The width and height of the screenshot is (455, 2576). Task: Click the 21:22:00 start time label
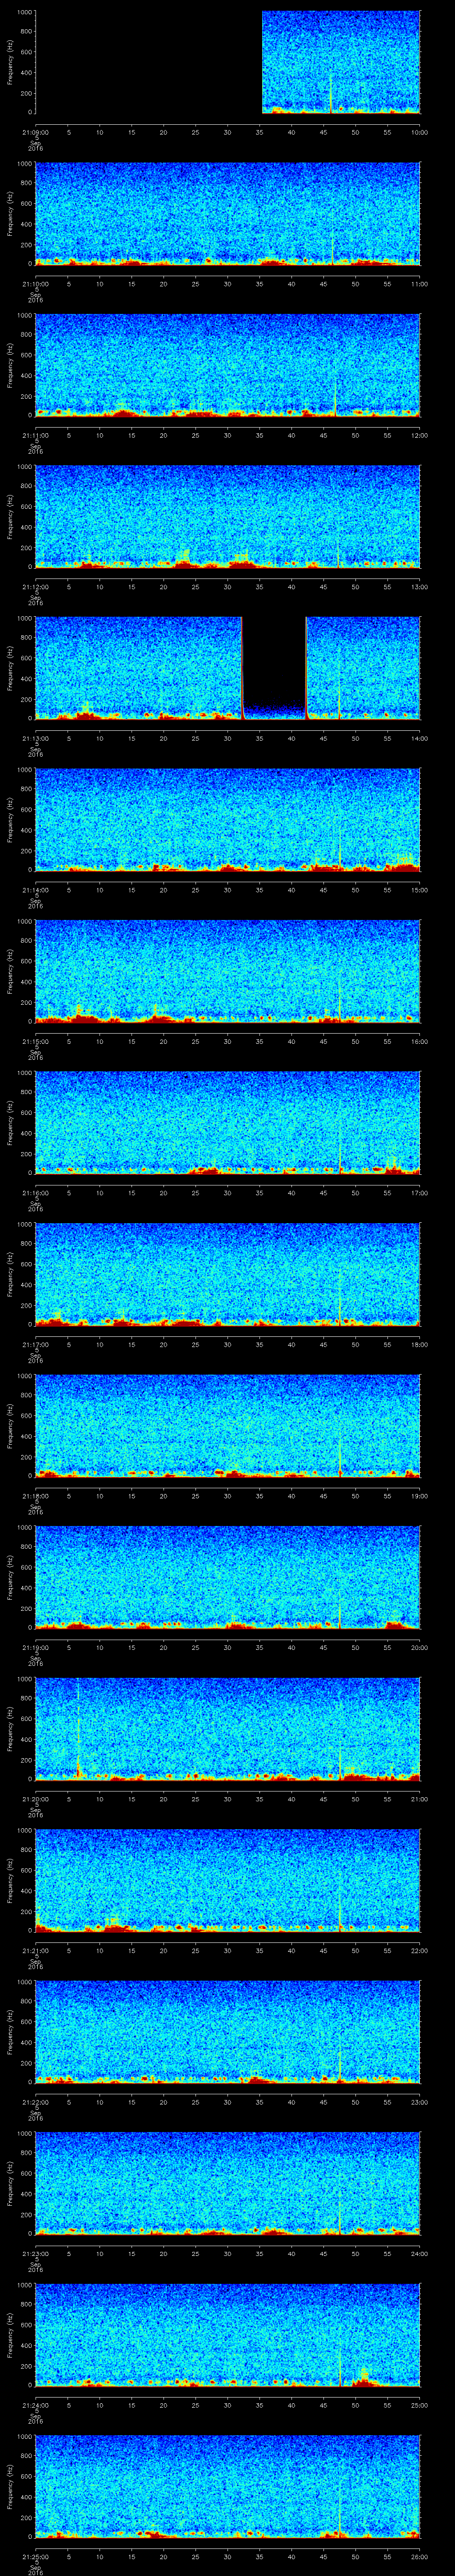pos(35,2101)
